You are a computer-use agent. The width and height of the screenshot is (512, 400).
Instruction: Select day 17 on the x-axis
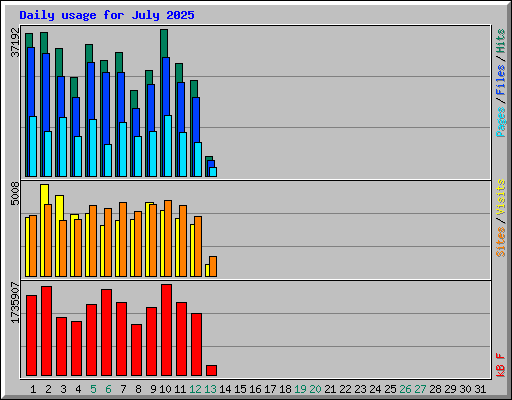270,389
